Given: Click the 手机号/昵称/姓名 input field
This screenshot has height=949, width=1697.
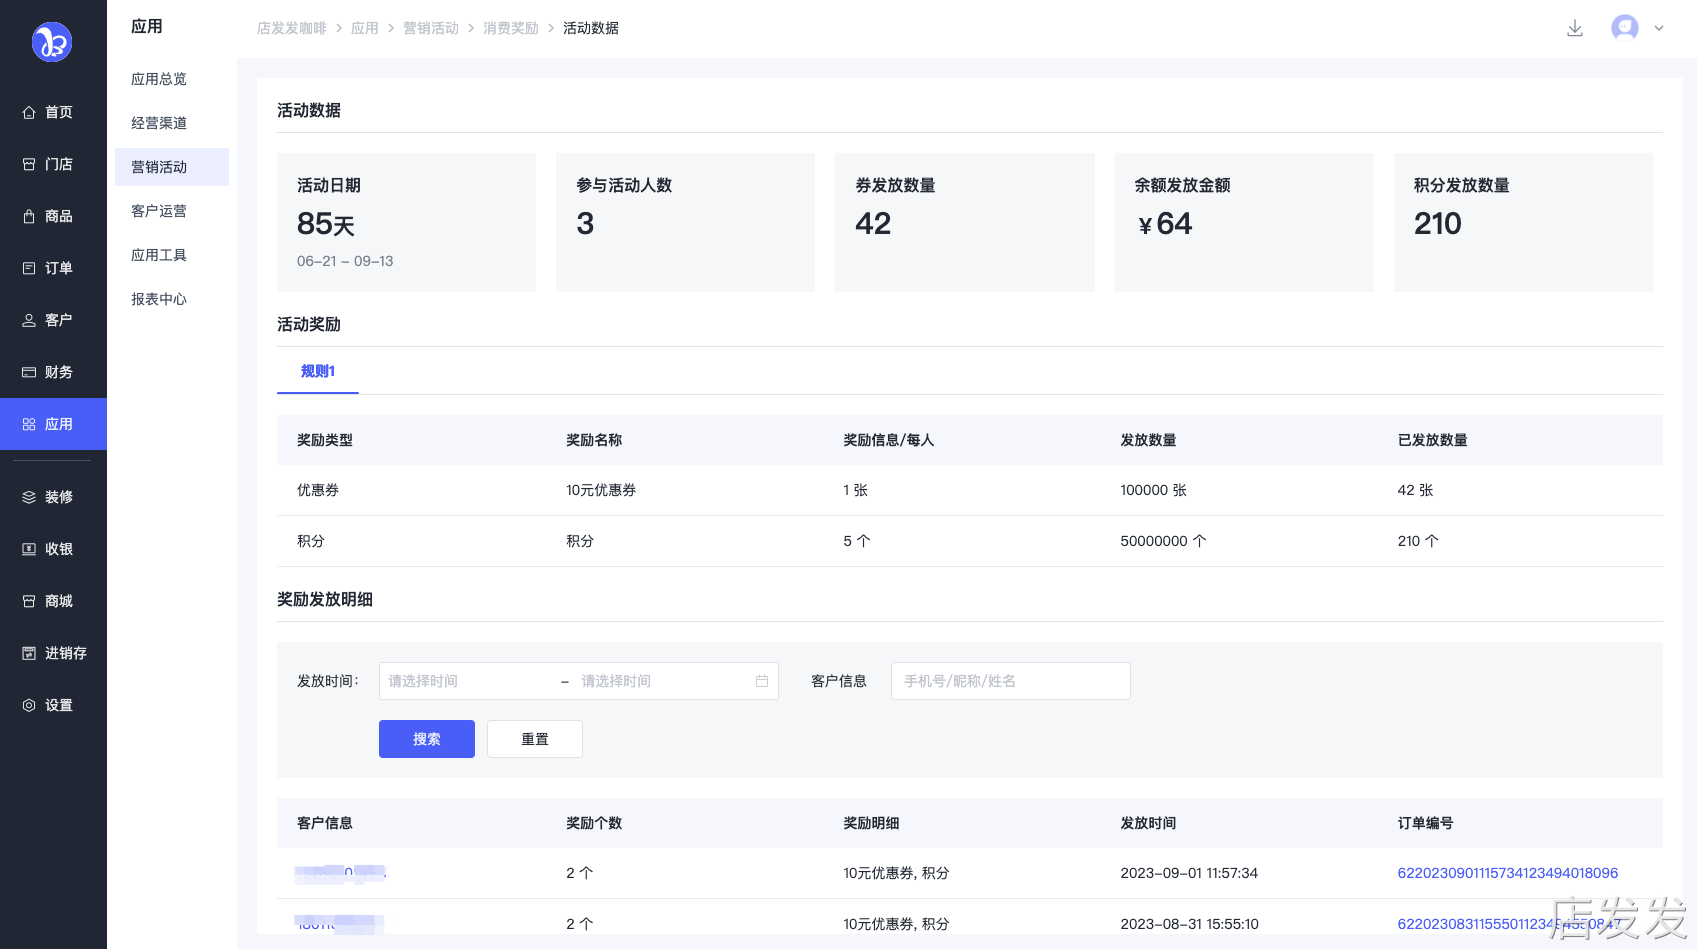Looking at the screenshot, I should [1011, 681].
